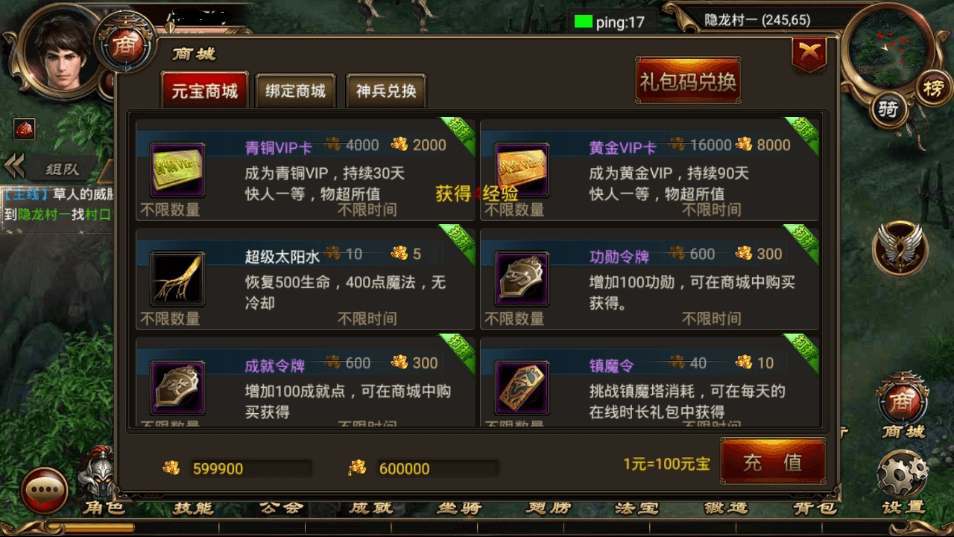Open the chat bubble icon at bottom left
Image resolution: width=954 pixels, height=537 pixels.
click(x=44, y=490)
